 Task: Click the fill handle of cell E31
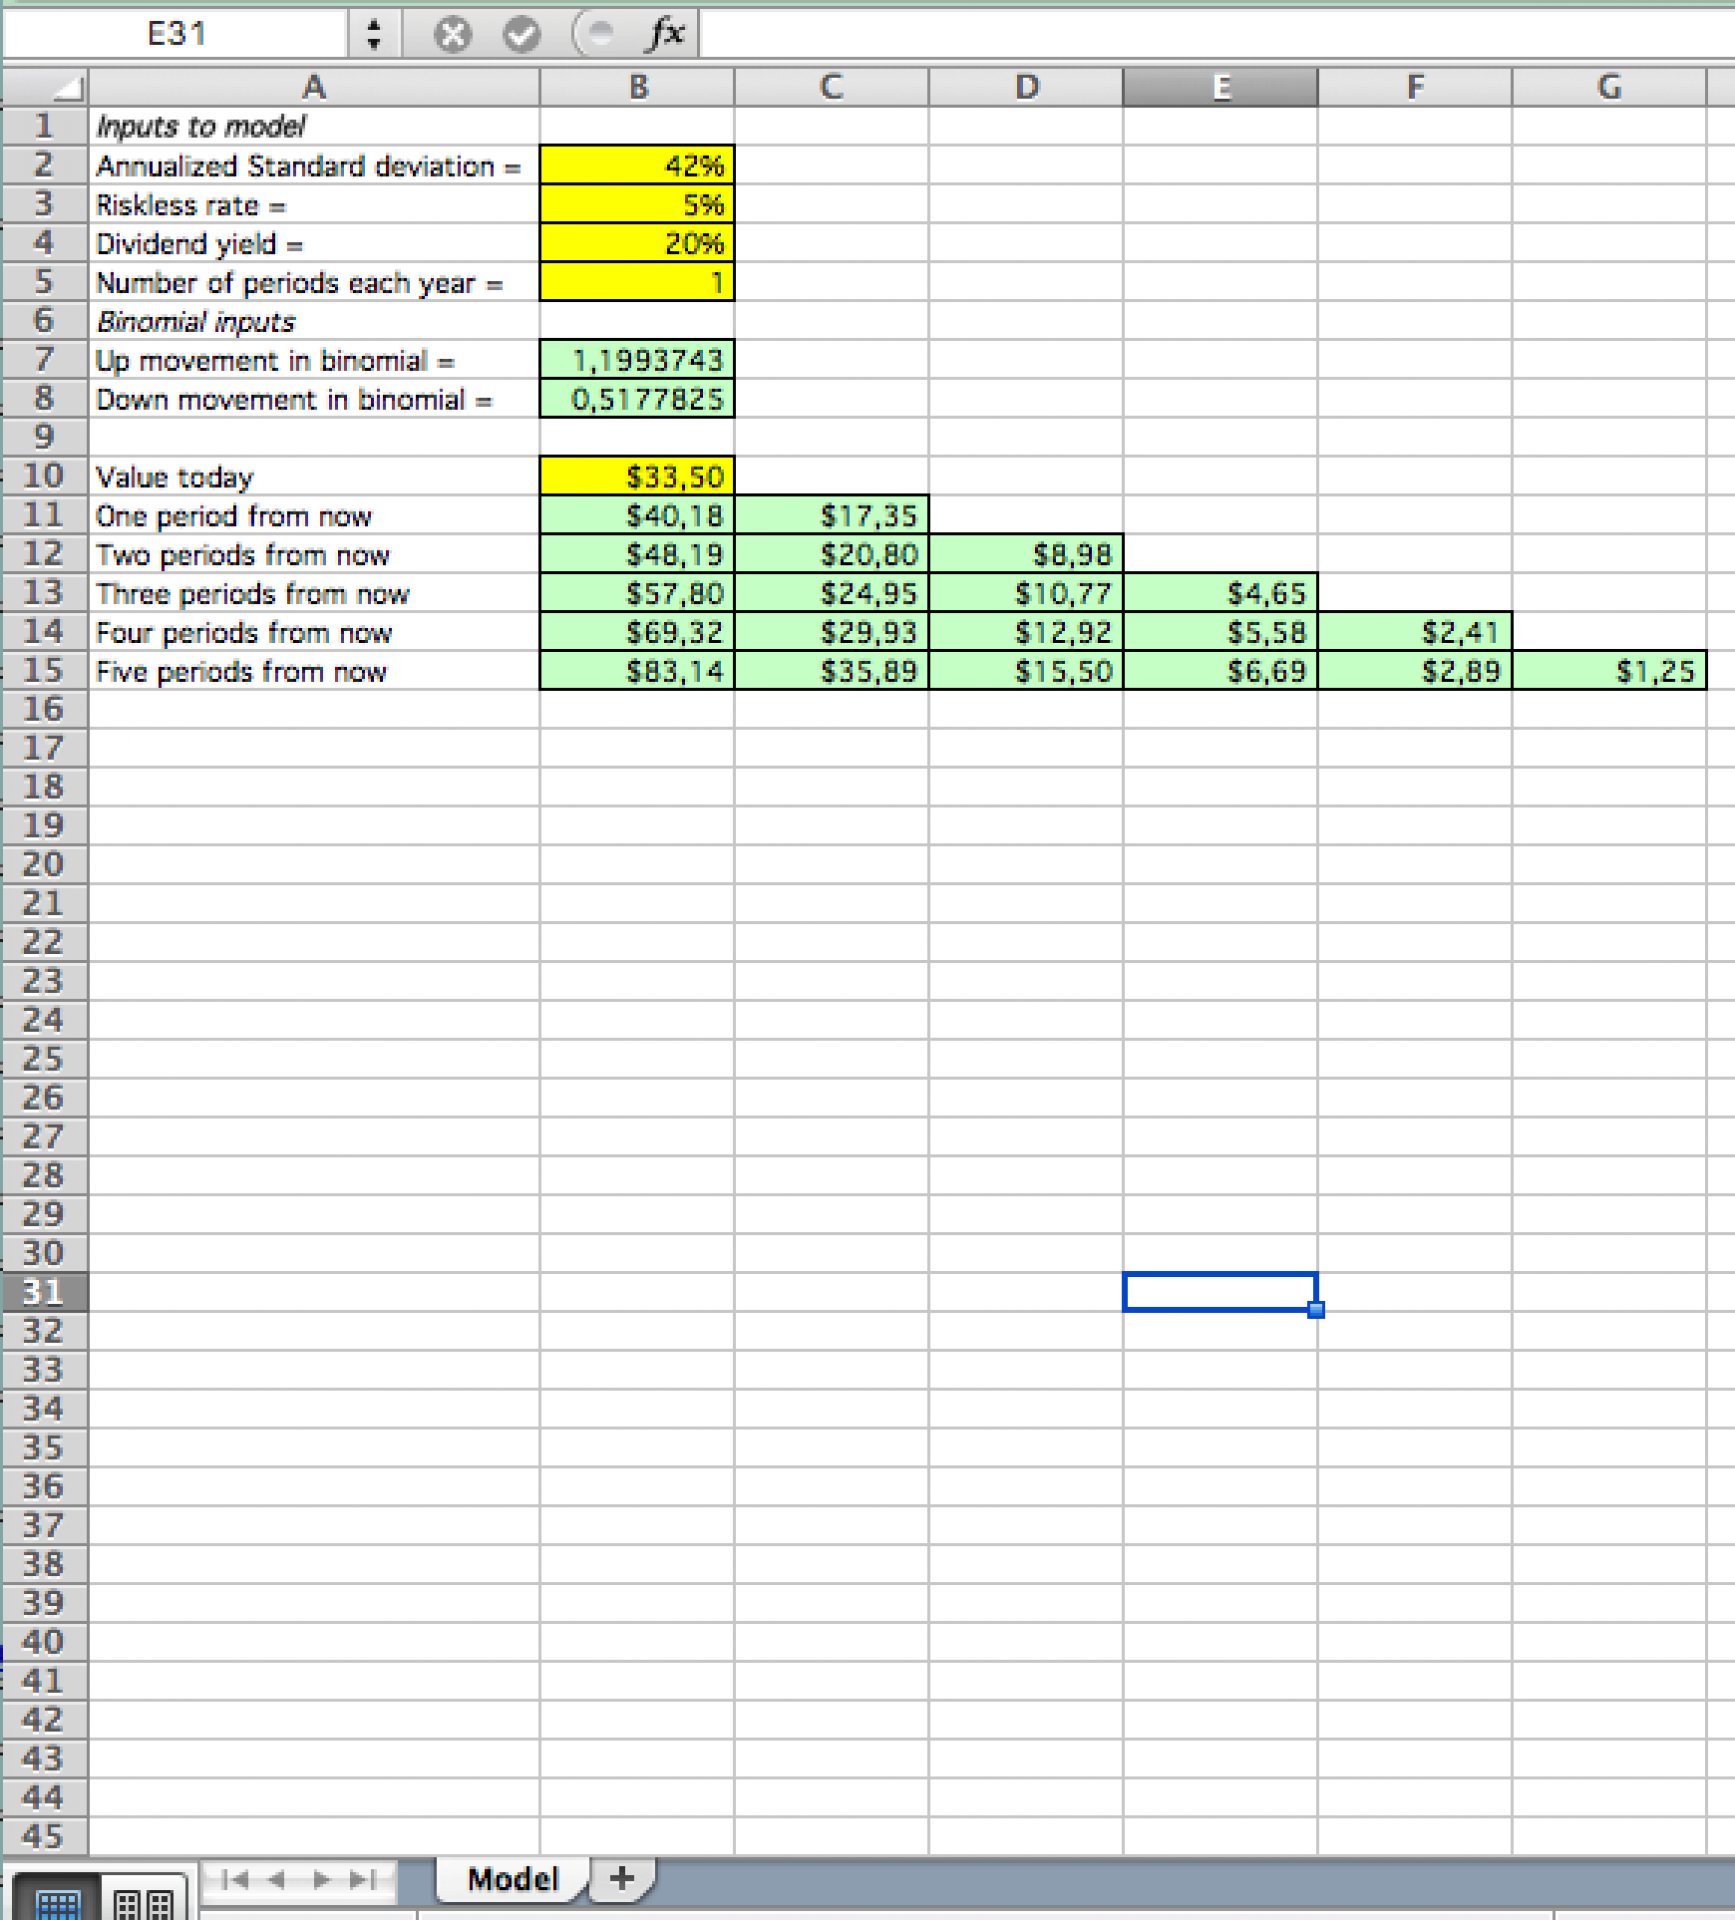coord(1316,1310)
